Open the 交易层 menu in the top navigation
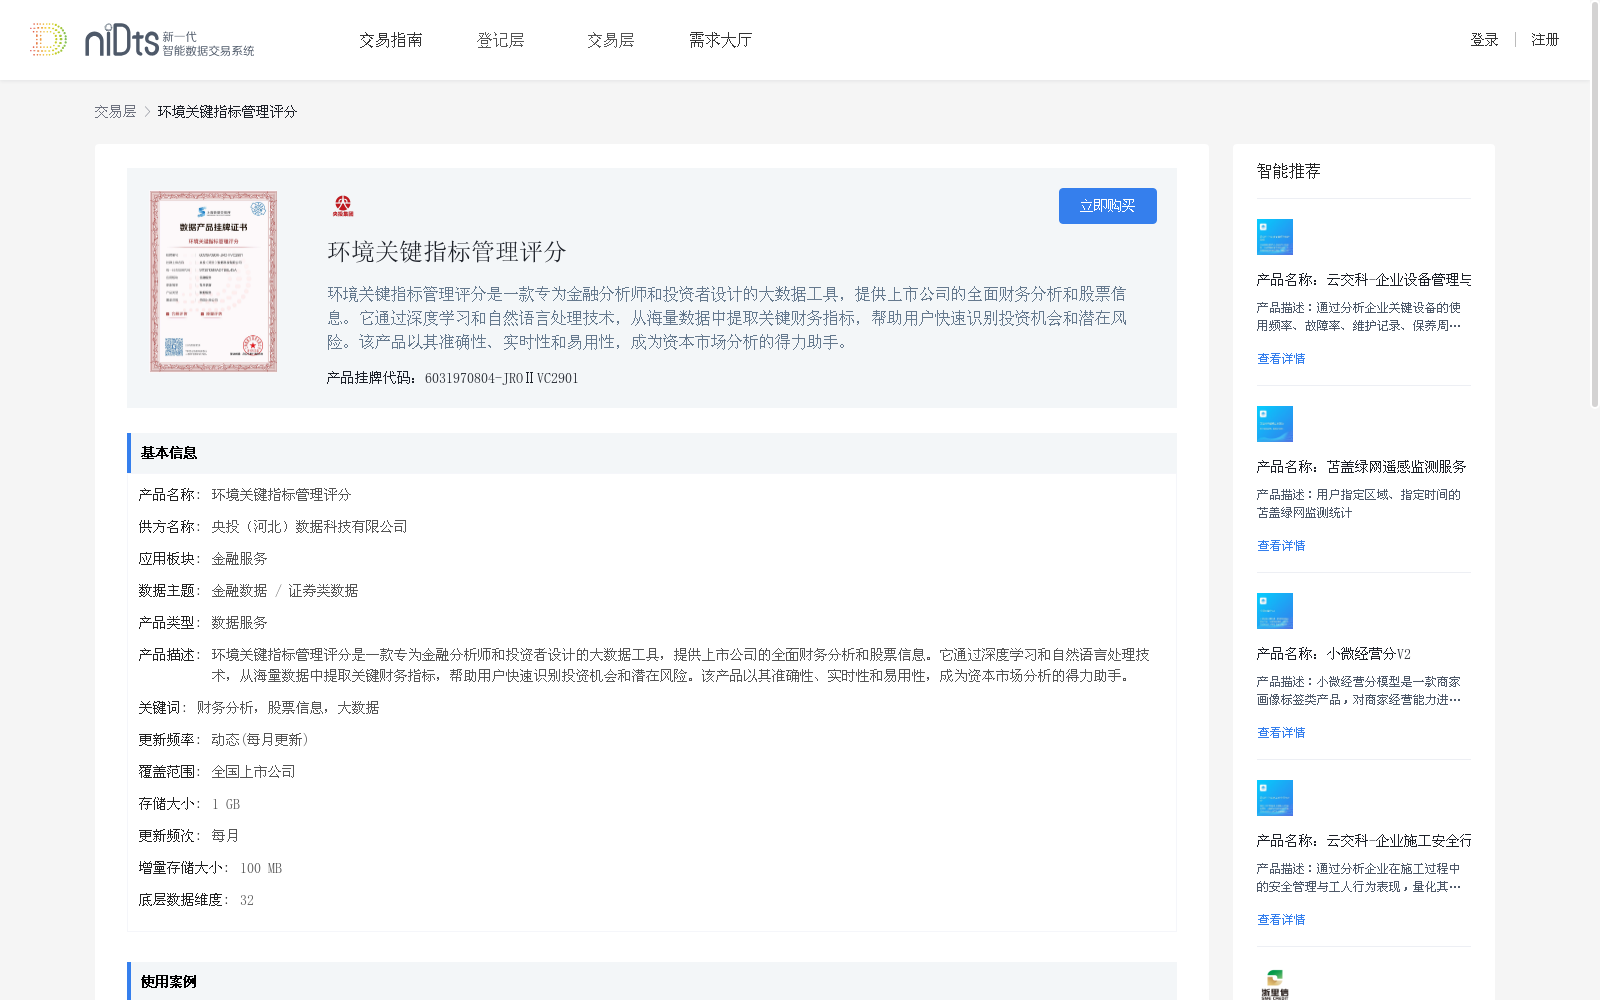The width and height of the screenshot is (1600, 1000). pos(611,40)
